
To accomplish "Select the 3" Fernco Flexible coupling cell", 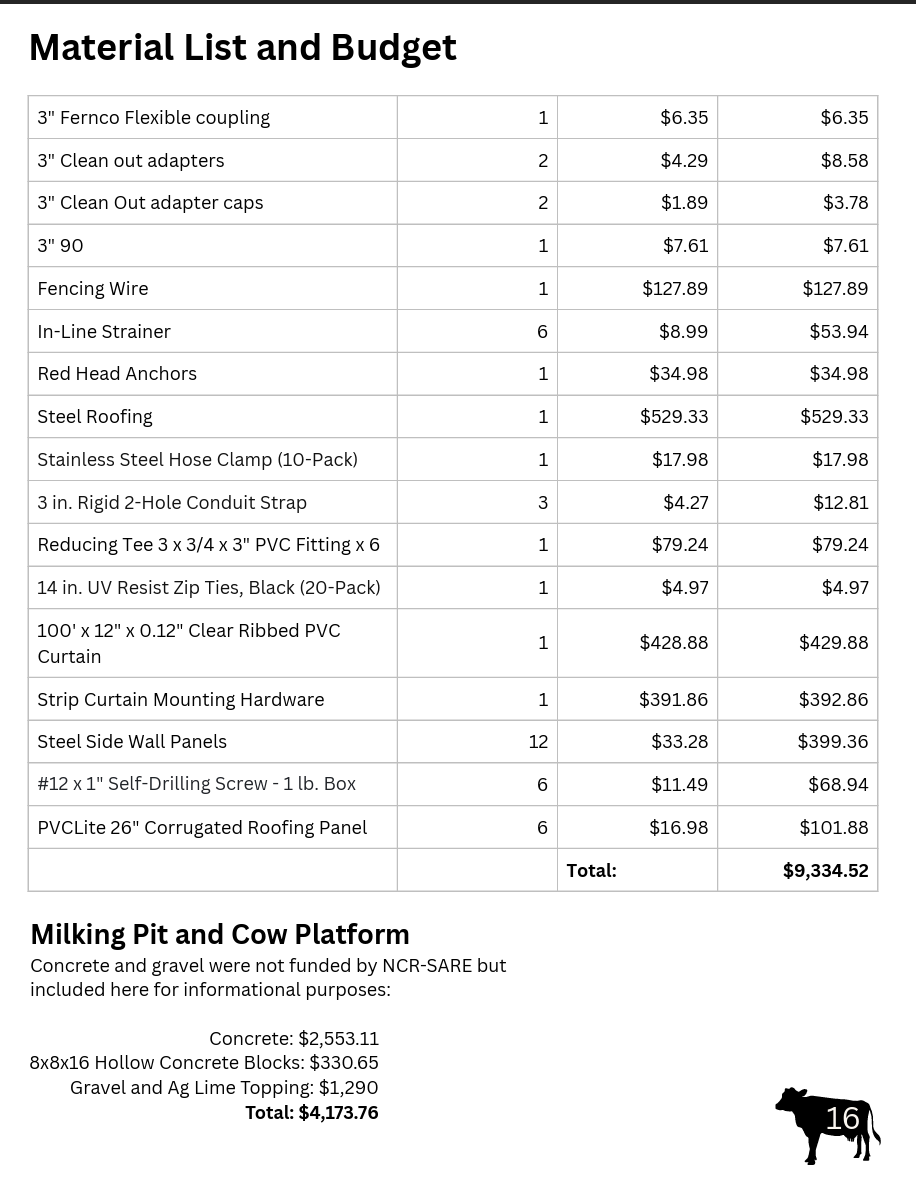I will click(153, 117).
